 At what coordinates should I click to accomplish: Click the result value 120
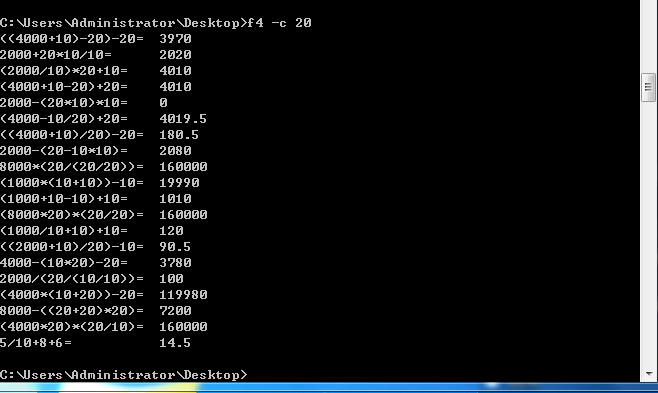click(x=172, y=231)
